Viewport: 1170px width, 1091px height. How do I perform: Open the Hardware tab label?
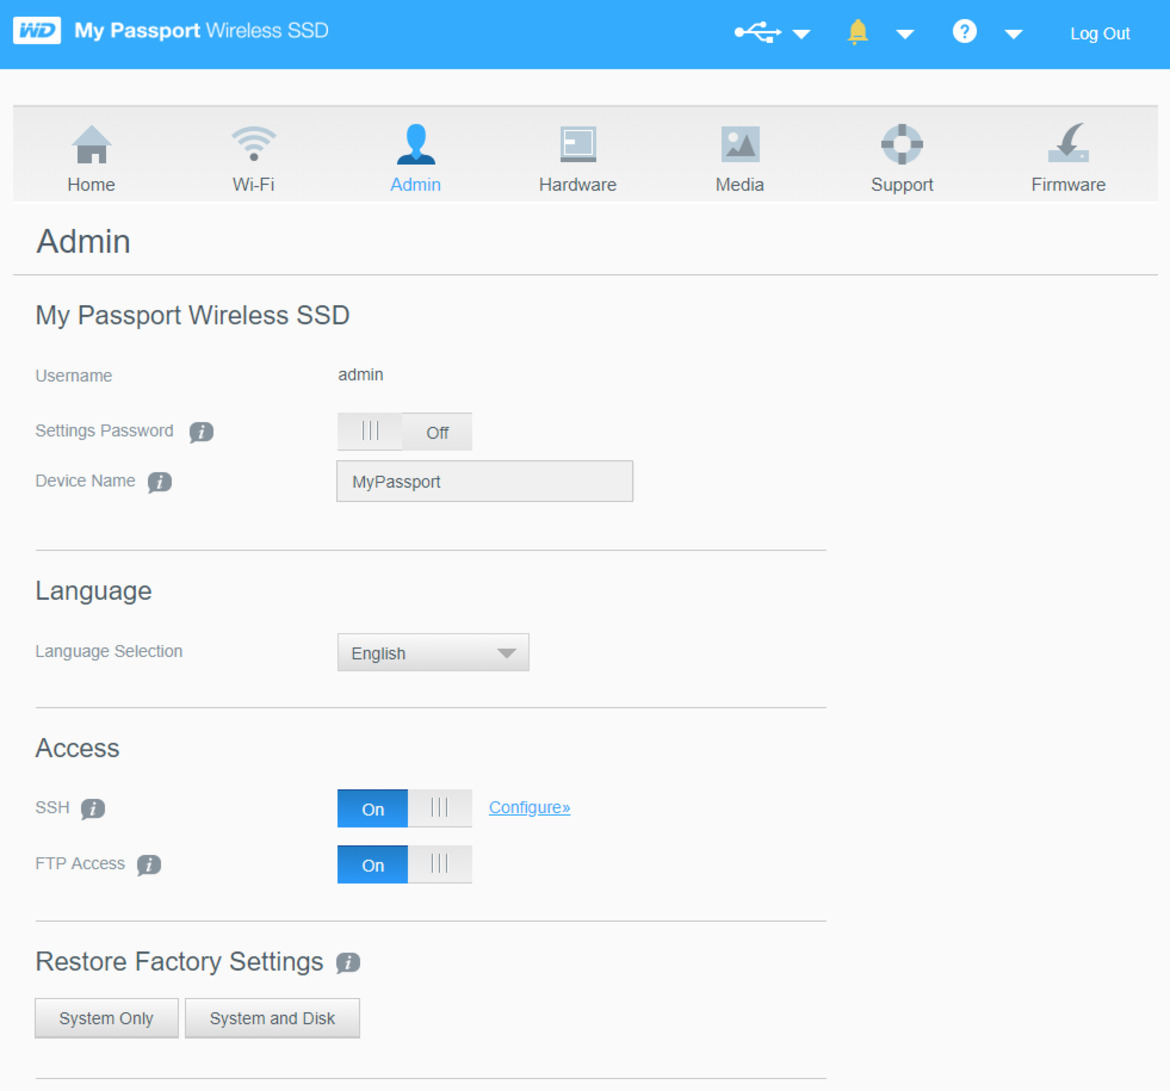578,185
